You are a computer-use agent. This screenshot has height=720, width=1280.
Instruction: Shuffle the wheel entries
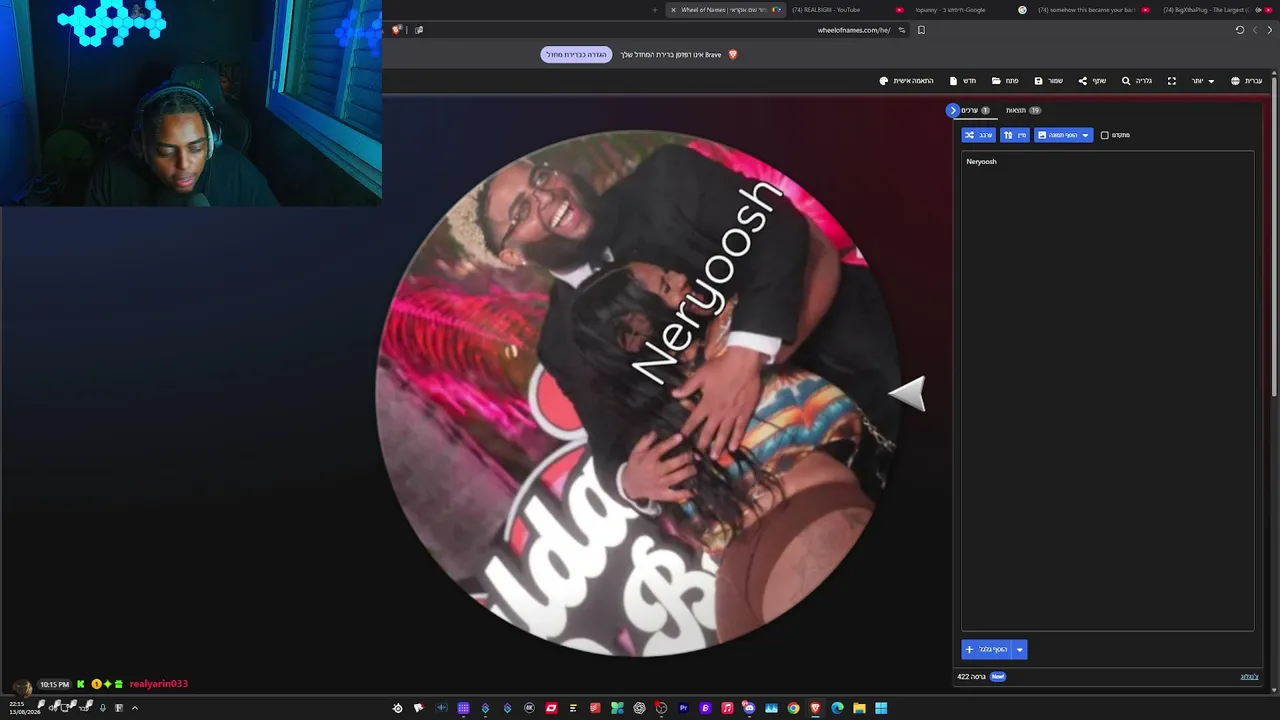[979, 135]
